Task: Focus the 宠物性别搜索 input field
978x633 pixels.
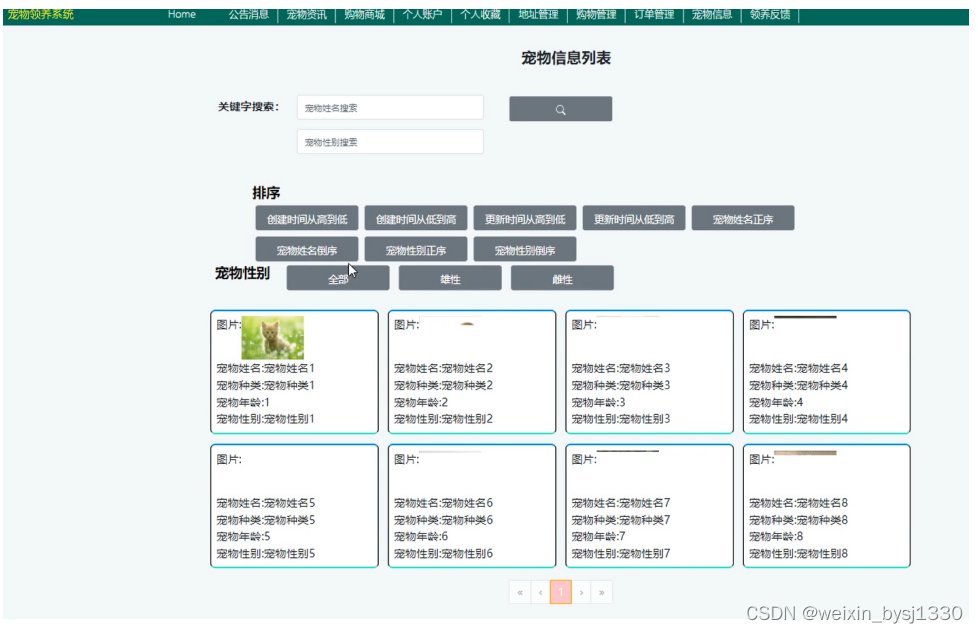Action: [390, 142]
